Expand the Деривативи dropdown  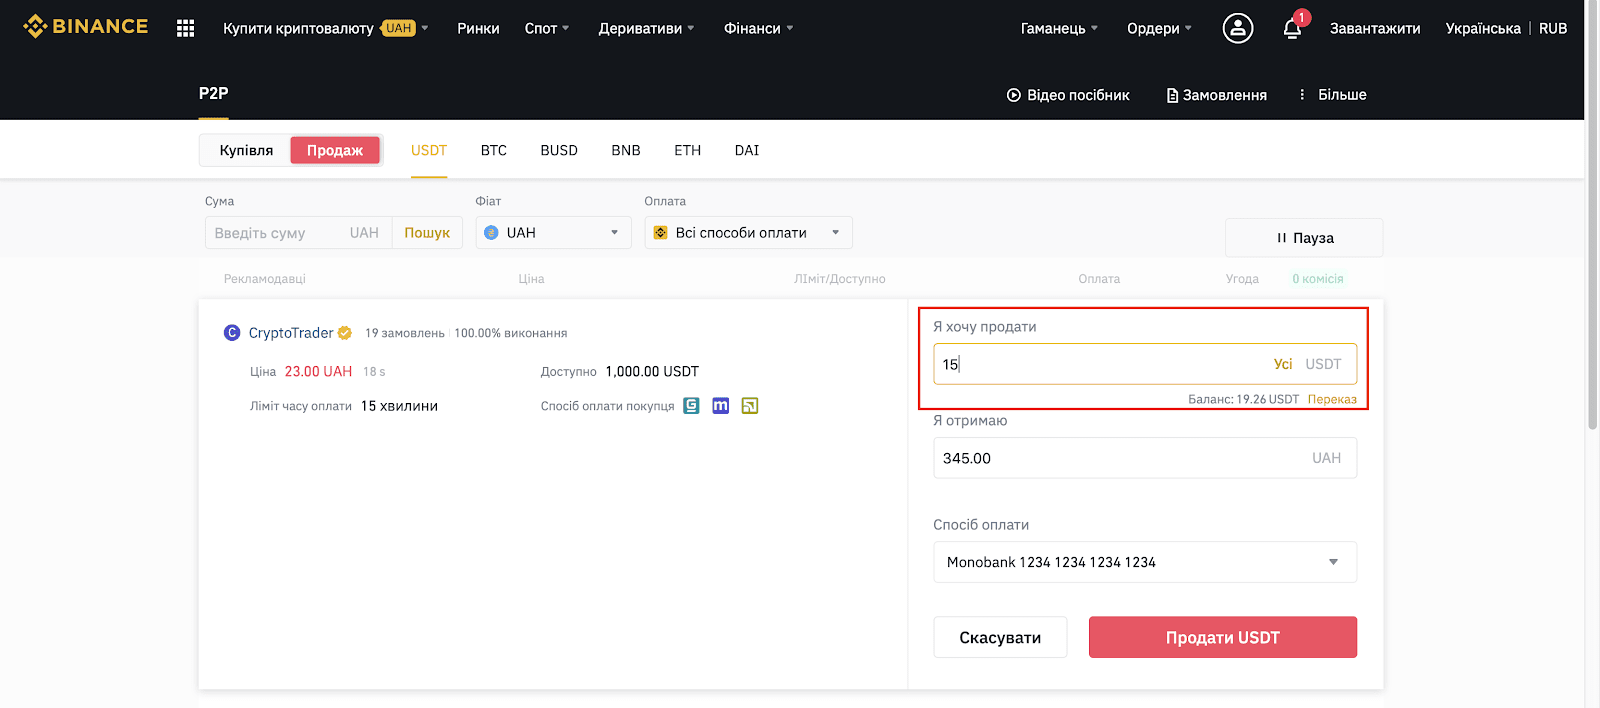click(x=646, y=28)
